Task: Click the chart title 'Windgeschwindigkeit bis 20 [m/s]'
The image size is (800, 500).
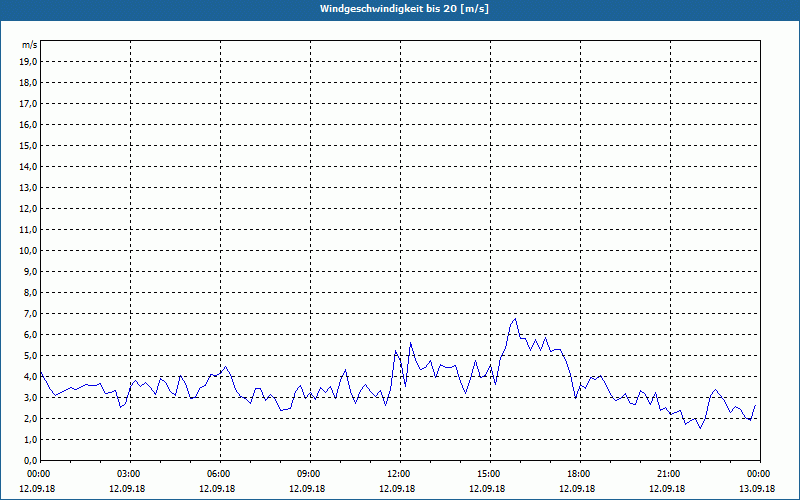Action: click(404, 9)
